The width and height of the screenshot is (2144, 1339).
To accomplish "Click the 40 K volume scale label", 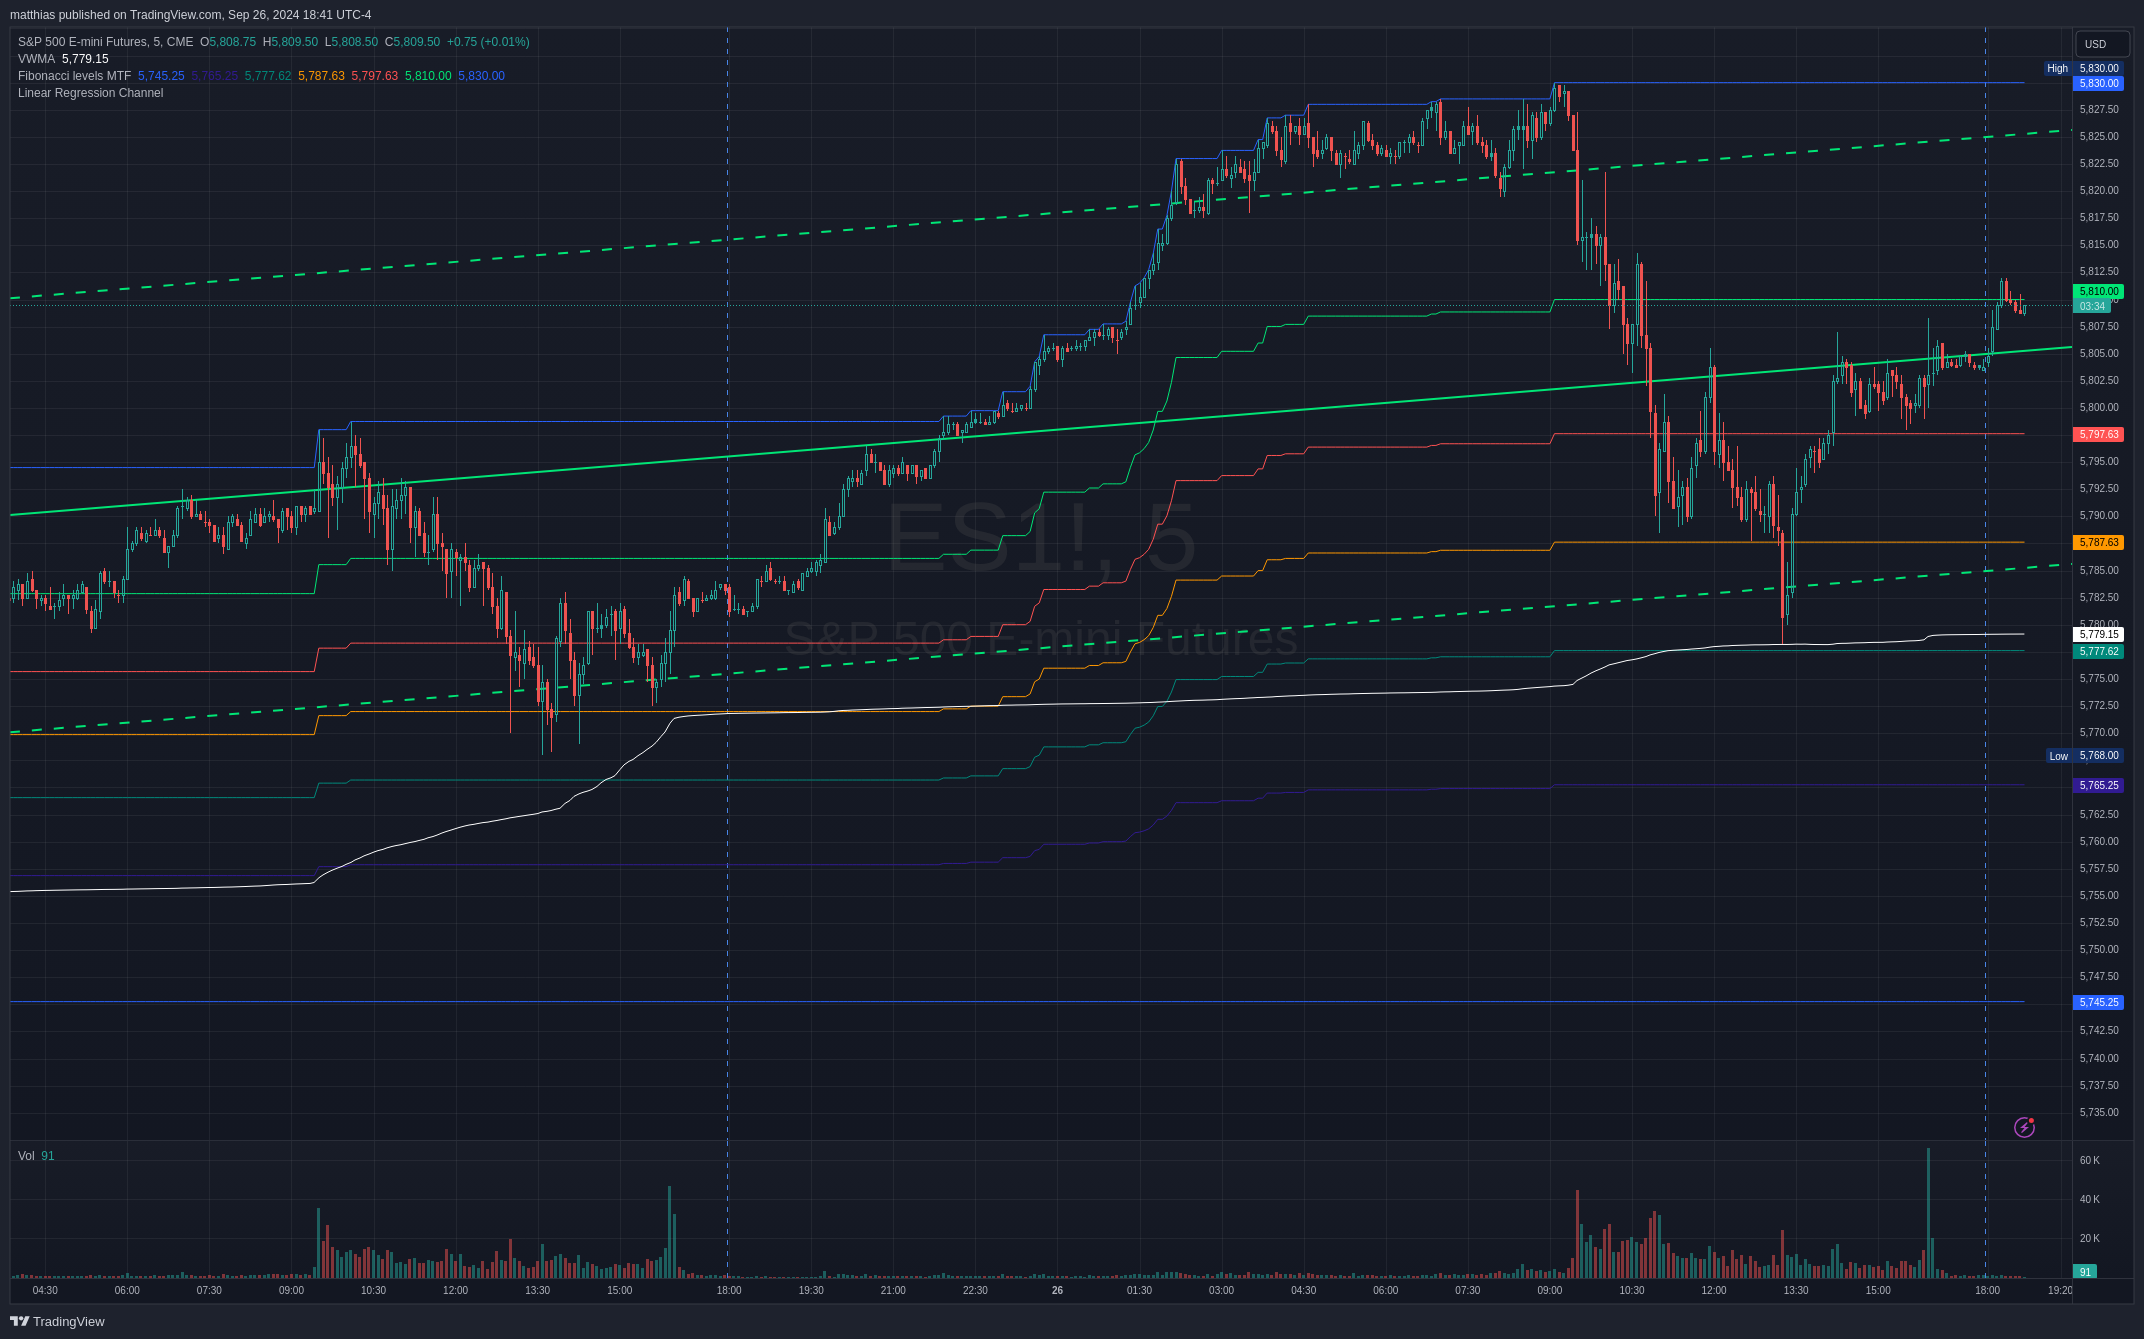I will [x=2090, y=1200].
